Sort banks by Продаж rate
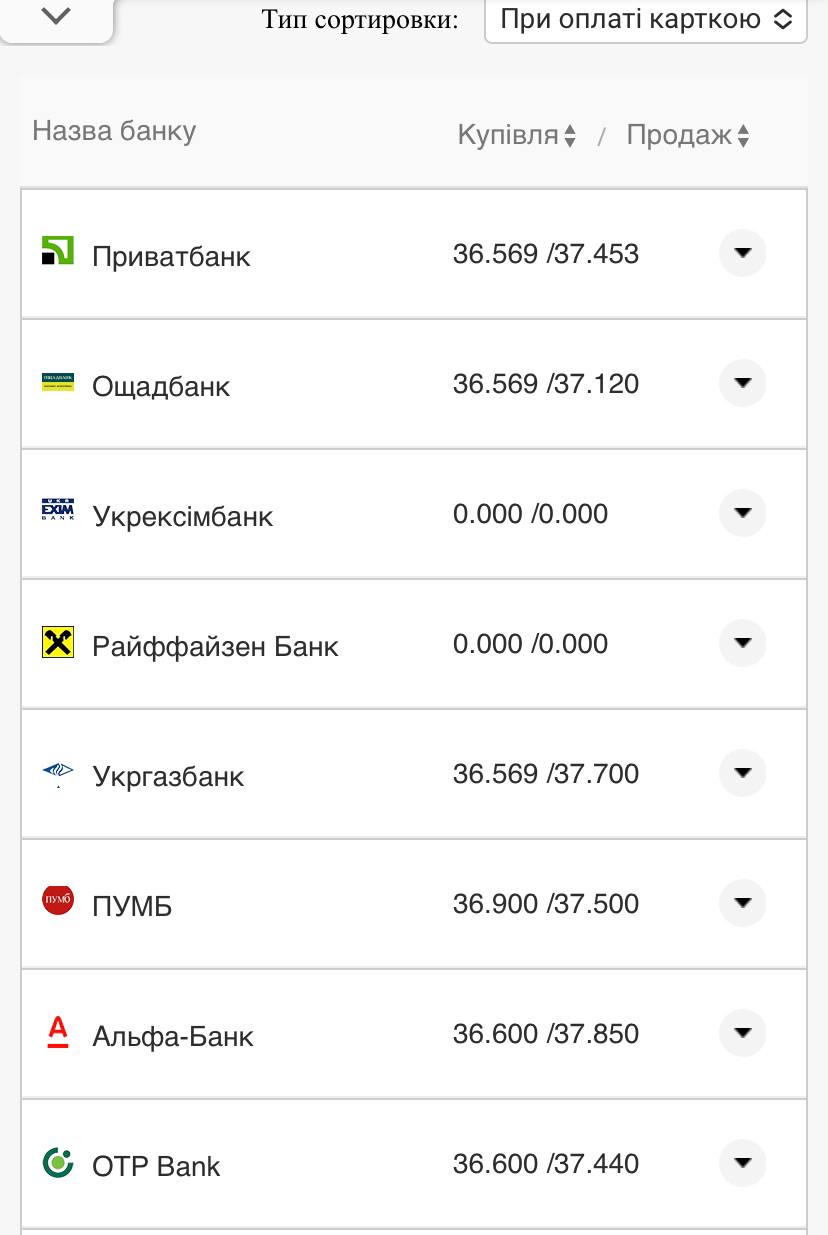 (x=687, y=136)
